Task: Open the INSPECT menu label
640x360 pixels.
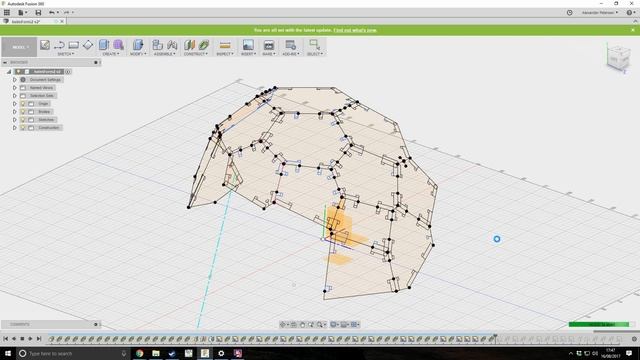Action: [224, 54]
